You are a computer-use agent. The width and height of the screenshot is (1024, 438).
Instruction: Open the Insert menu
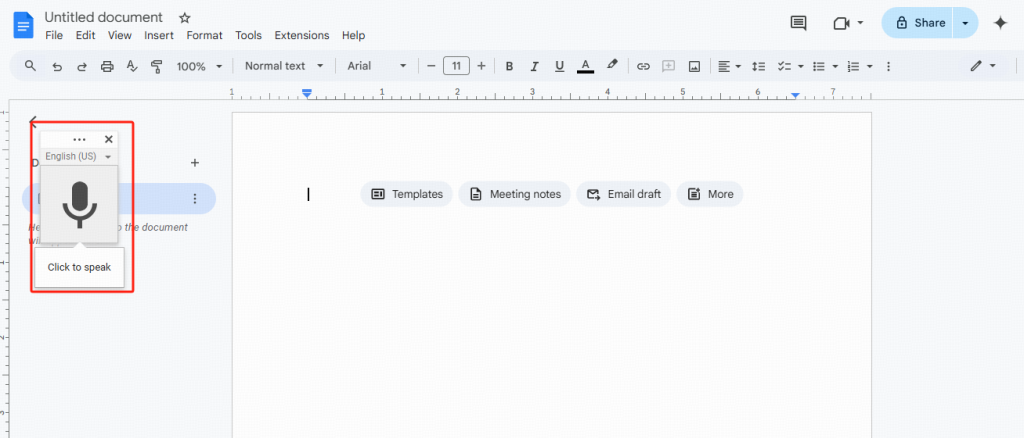point(159,35)
